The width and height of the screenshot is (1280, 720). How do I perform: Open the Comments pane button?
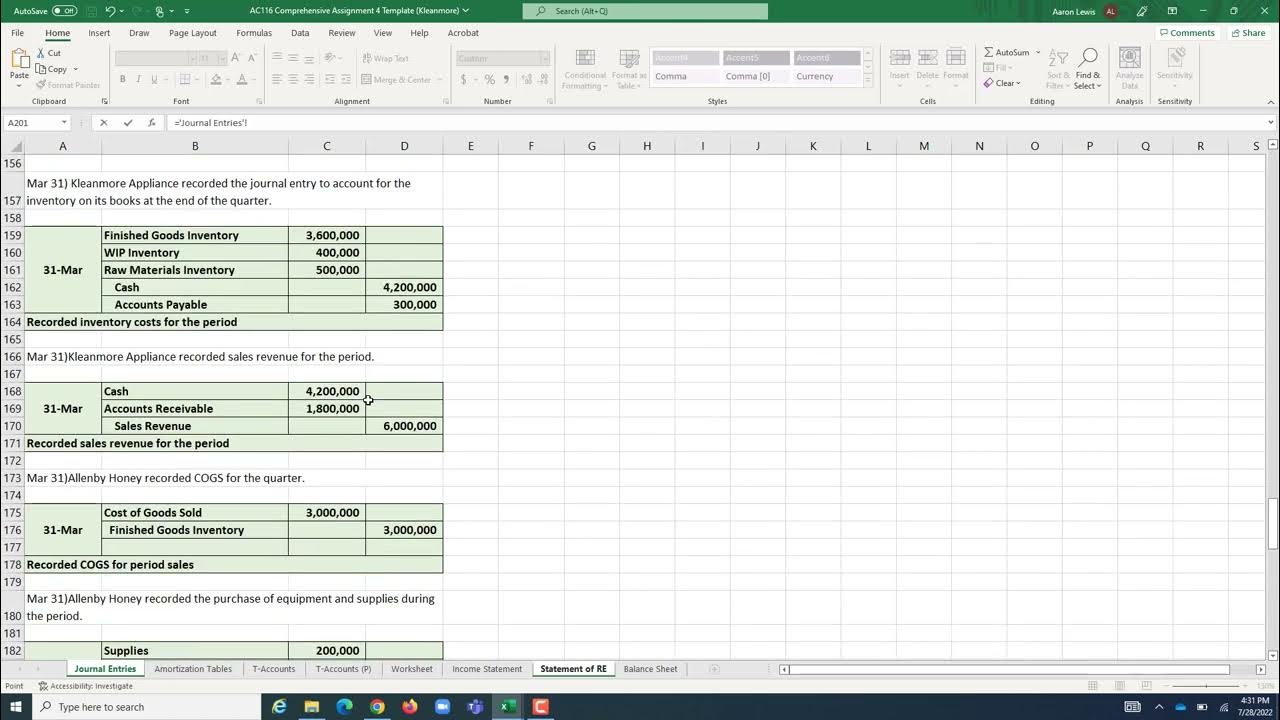(x=1186, y=33)
